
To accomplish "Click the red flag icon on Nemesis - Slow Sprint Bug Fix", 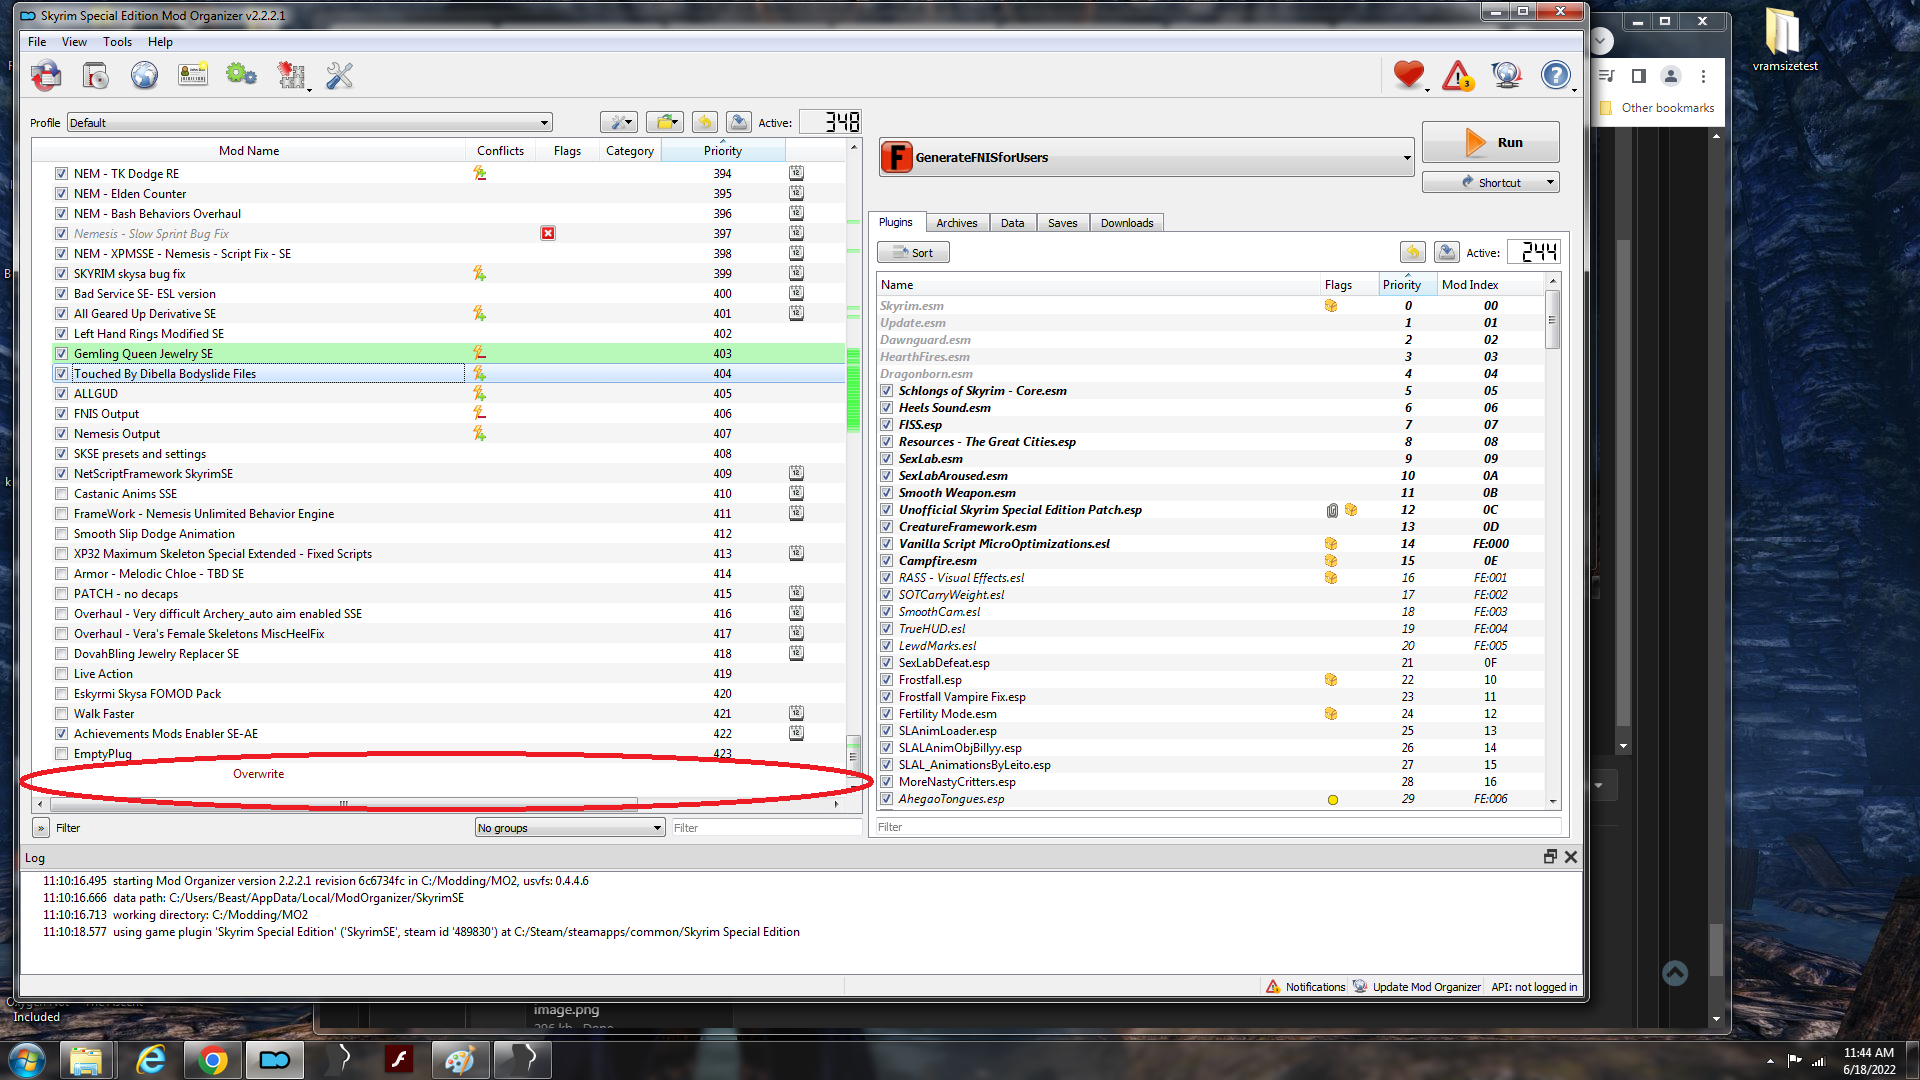I will [x=548, y=233].
